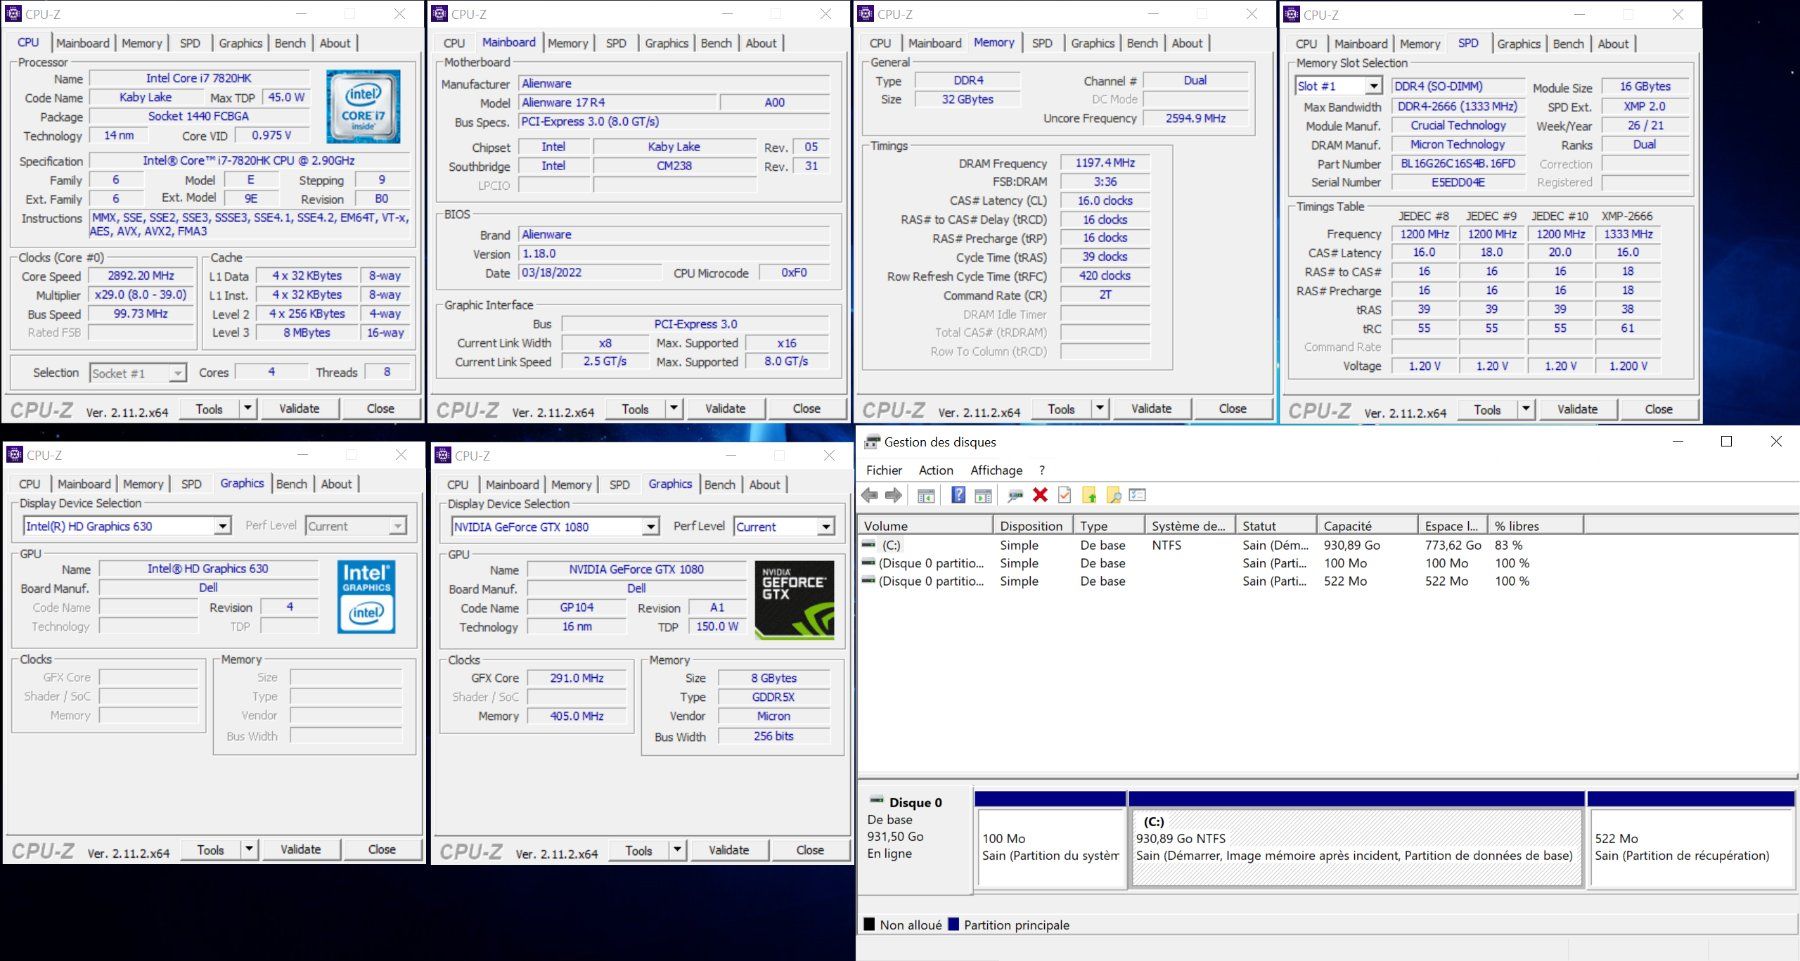Image resolution: width=1800 pixels, height=961 pixels.
Task: Open the Affichage menu
Action: (996, 470)
